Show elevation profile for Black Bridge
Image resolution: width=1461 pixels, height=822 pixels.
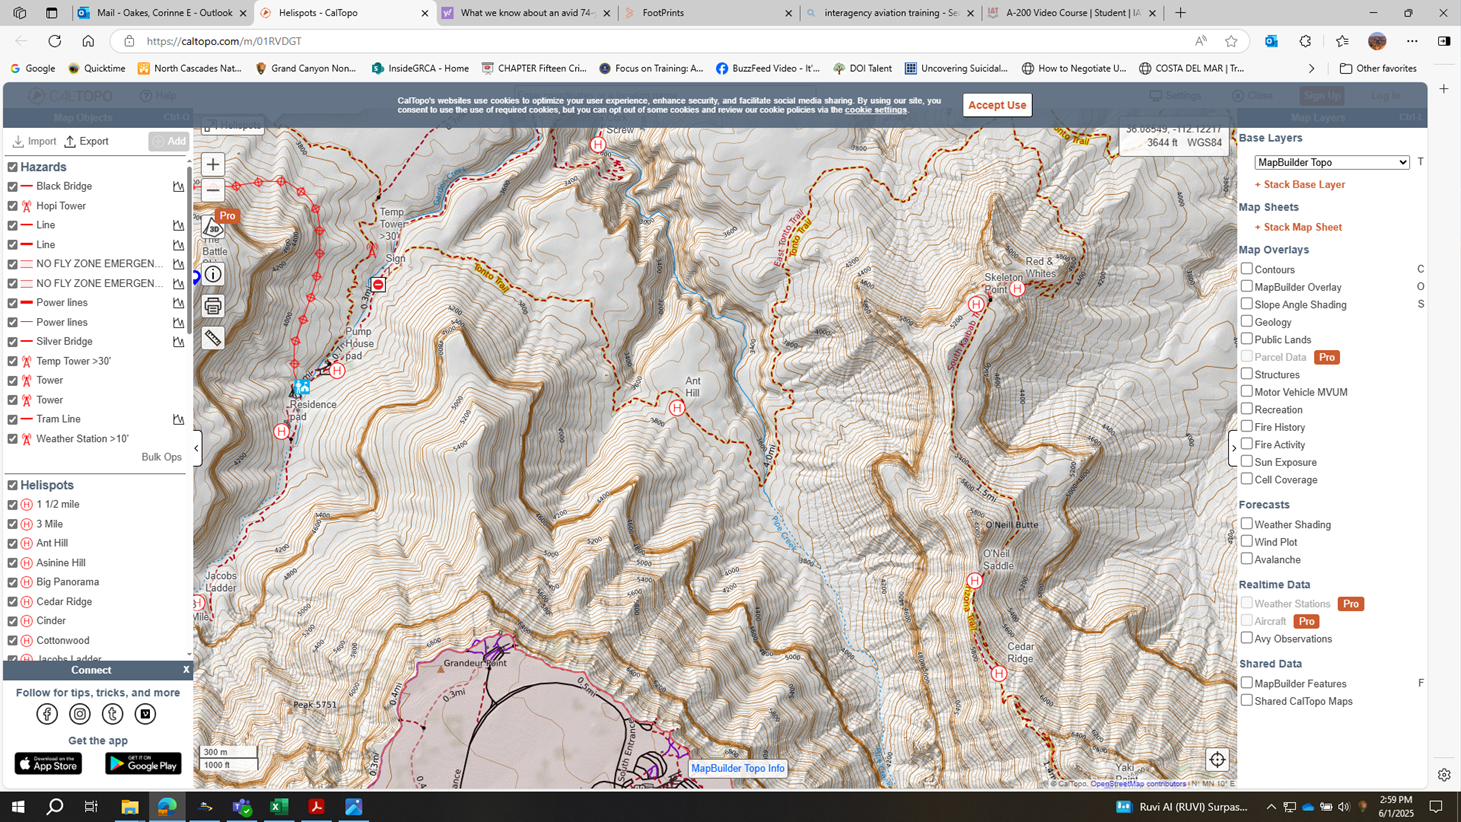click(178, 186)
